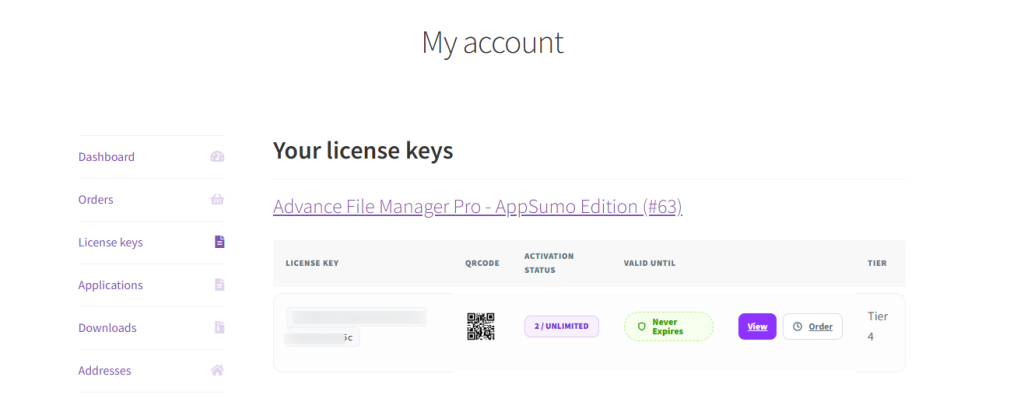Open Advance File Manager Pro product link

click(477, 207)
